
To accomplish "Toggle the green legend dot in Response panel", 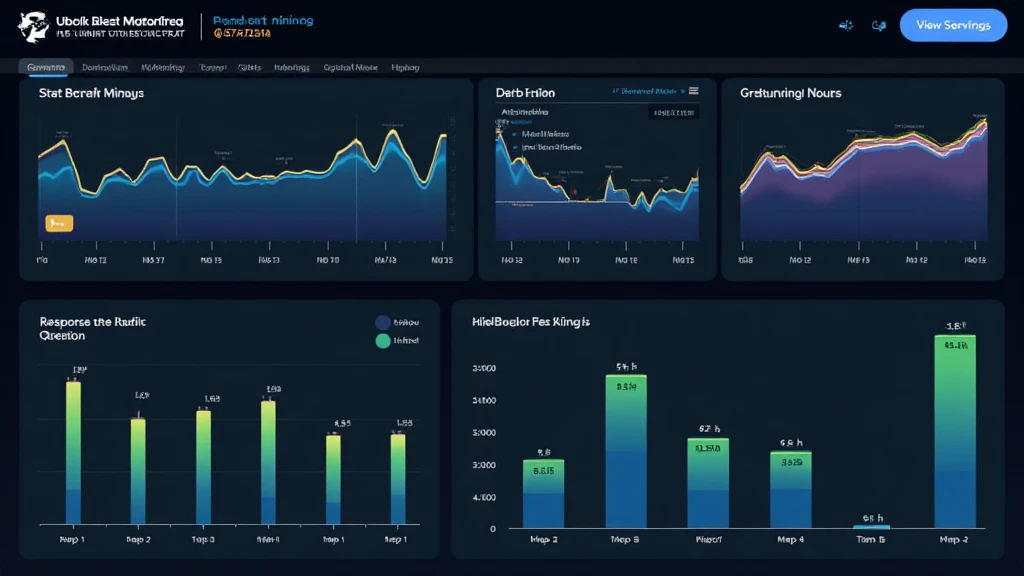I will point(382,341).
